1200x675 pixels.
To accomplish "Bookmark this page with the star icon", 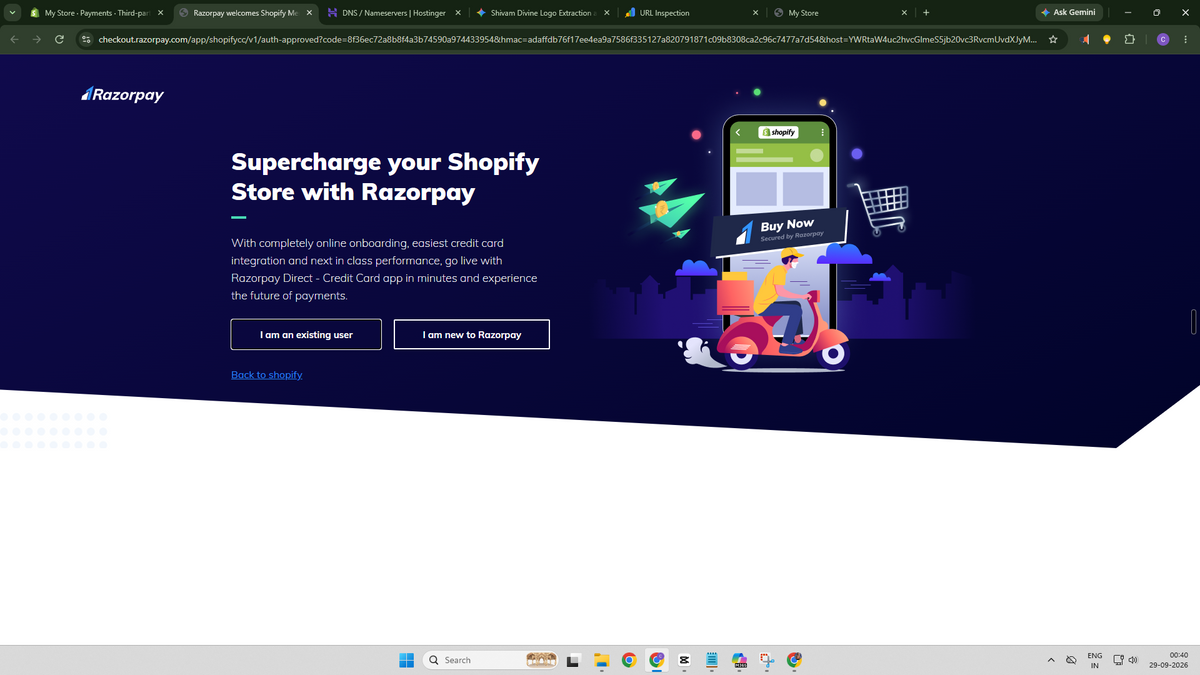I will click(x=1053, y=39).
